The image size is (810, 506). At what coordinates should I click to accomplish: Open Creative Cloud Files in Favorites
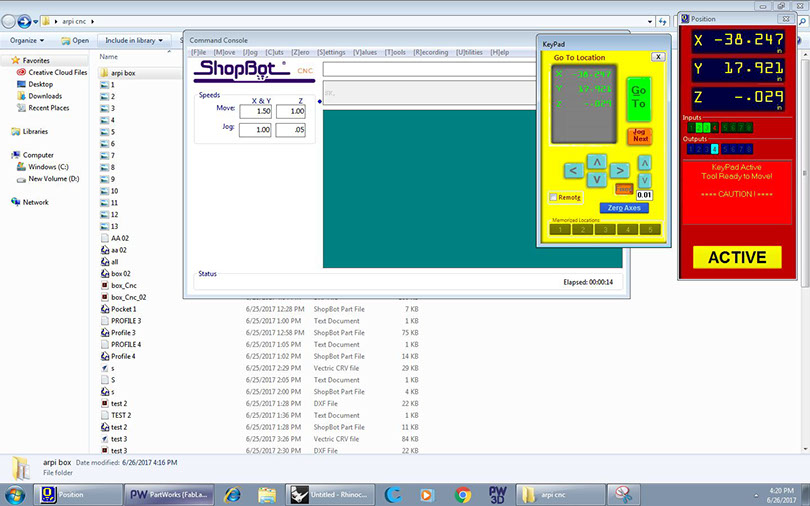(52, 72)
